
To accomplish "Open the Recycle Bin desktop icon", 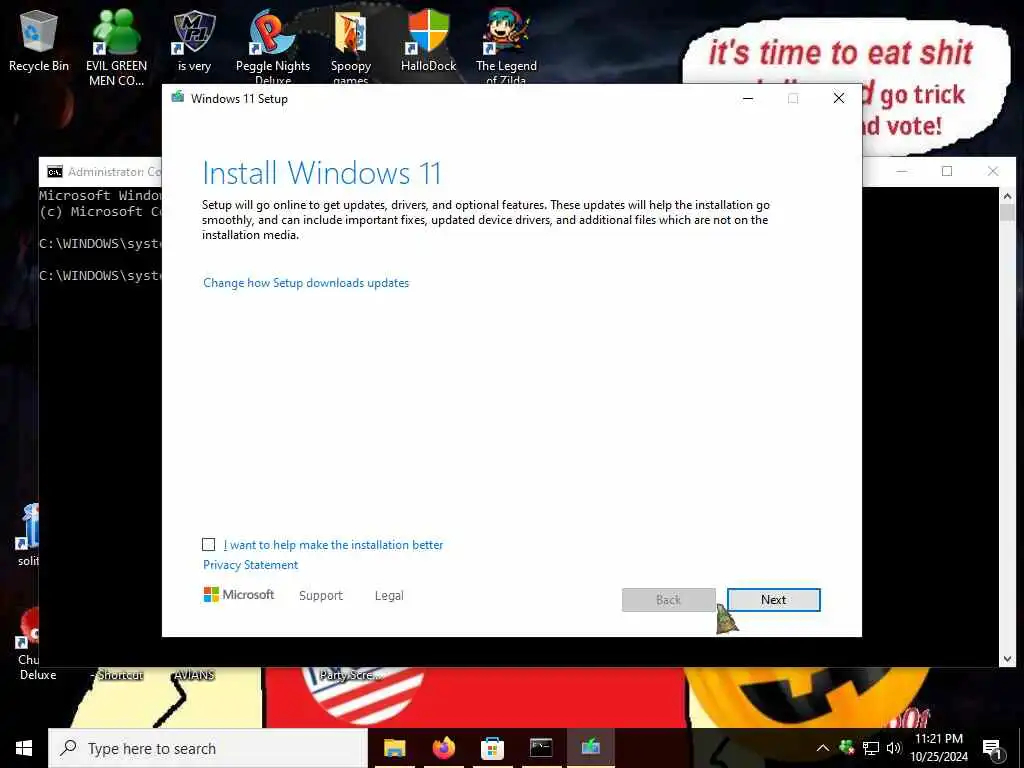I will coord(39,40).
